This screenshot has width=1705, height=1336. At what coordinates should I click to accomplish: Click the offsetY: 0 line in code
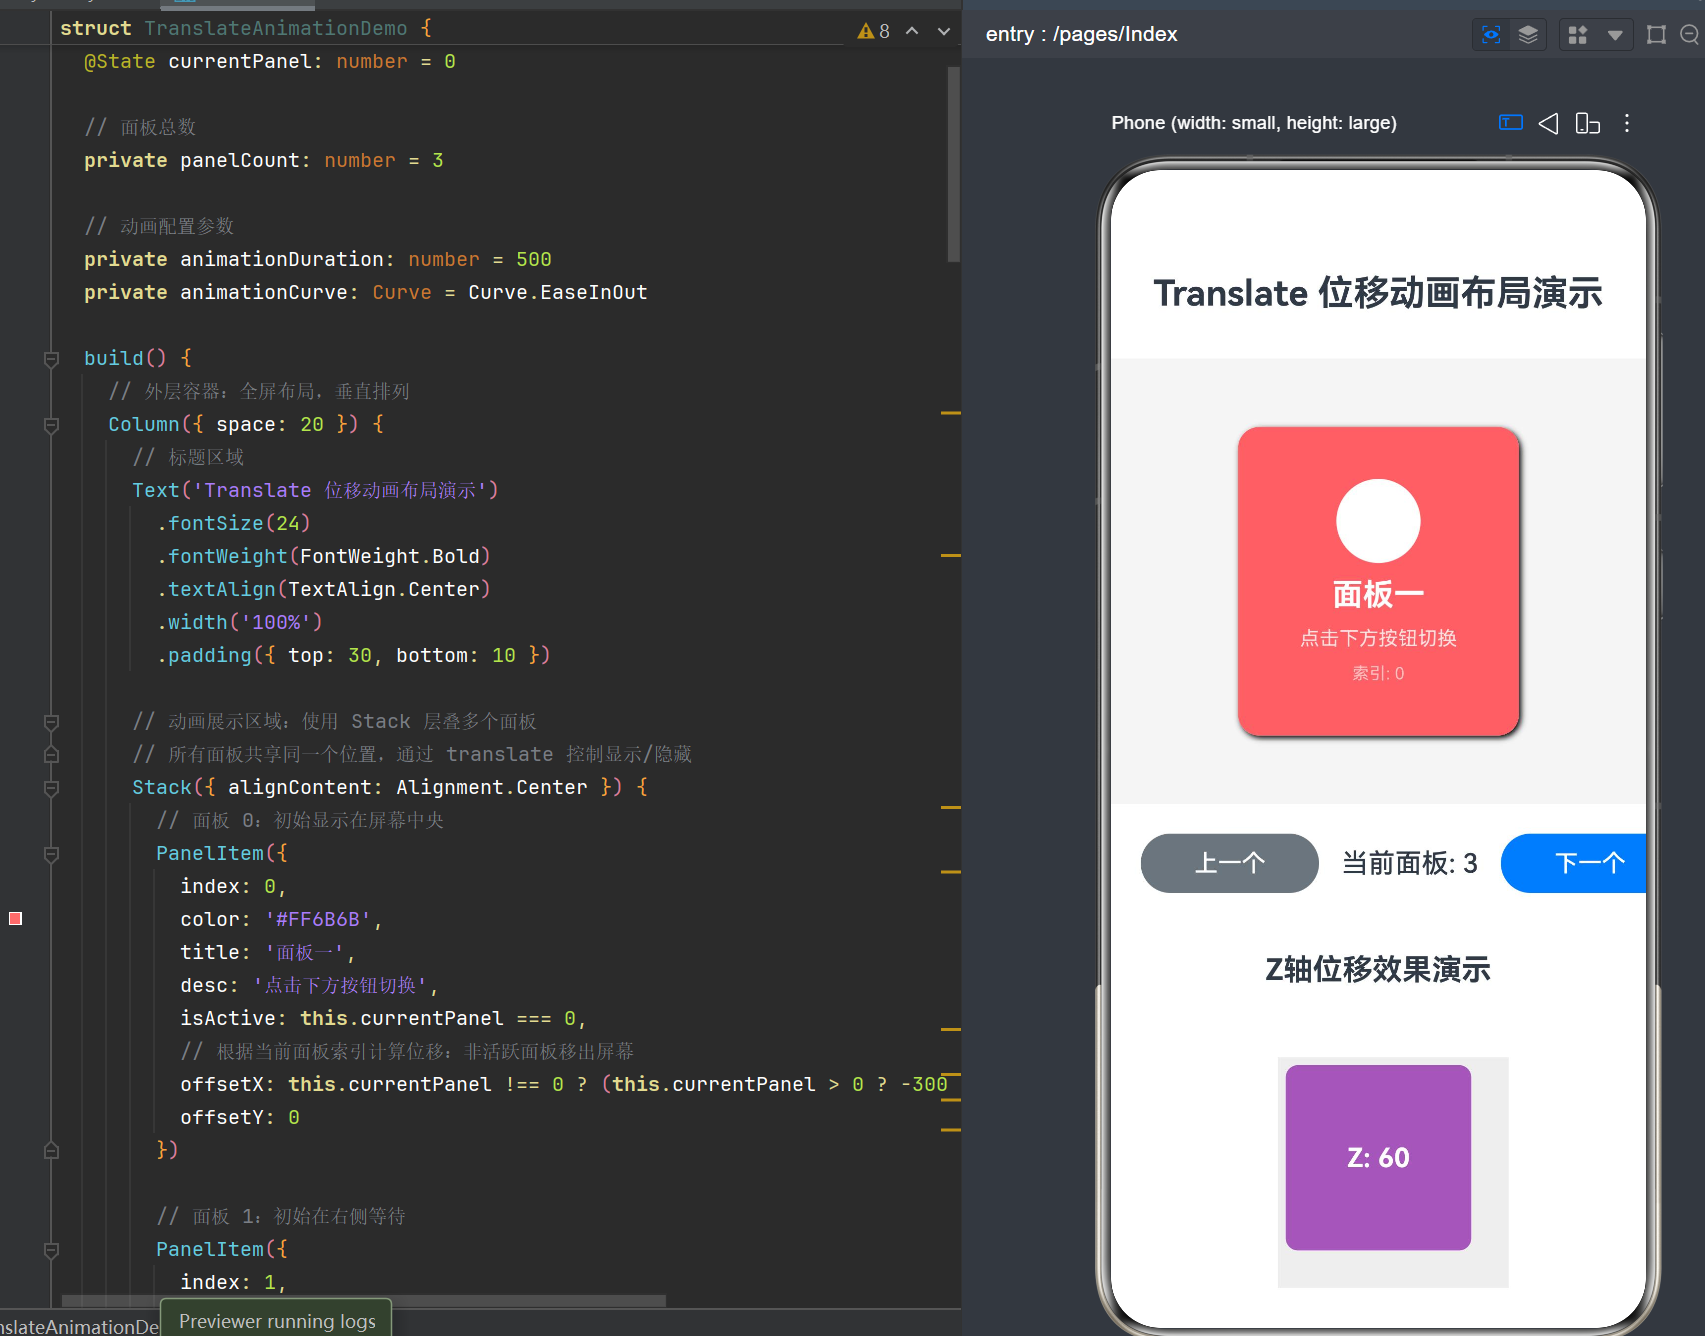240,1118
